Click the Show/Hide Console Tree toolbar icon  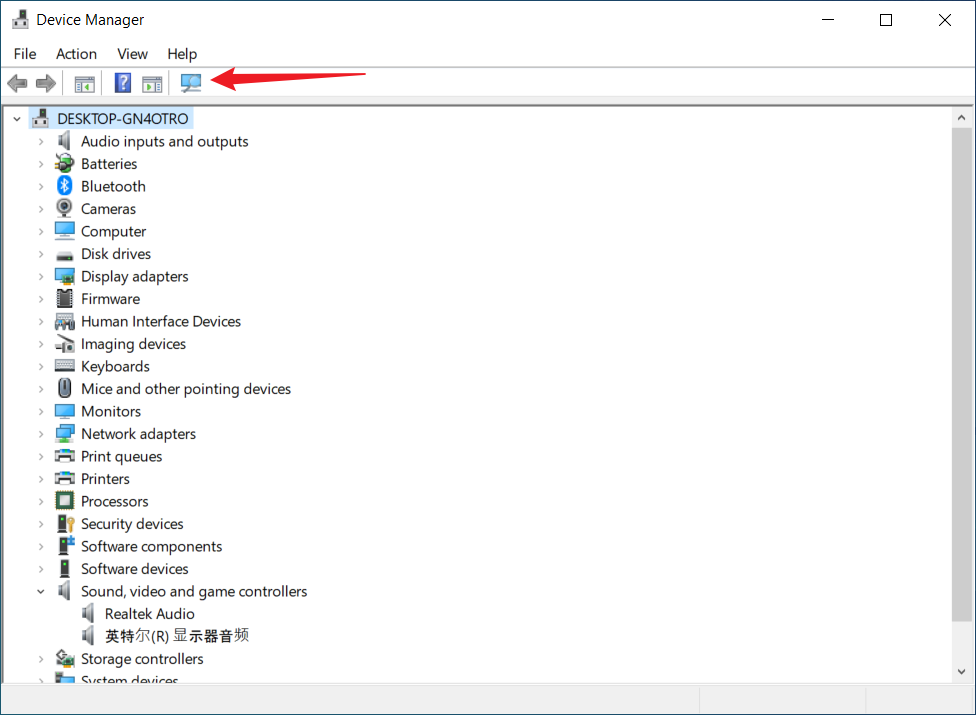pos(85,83)
